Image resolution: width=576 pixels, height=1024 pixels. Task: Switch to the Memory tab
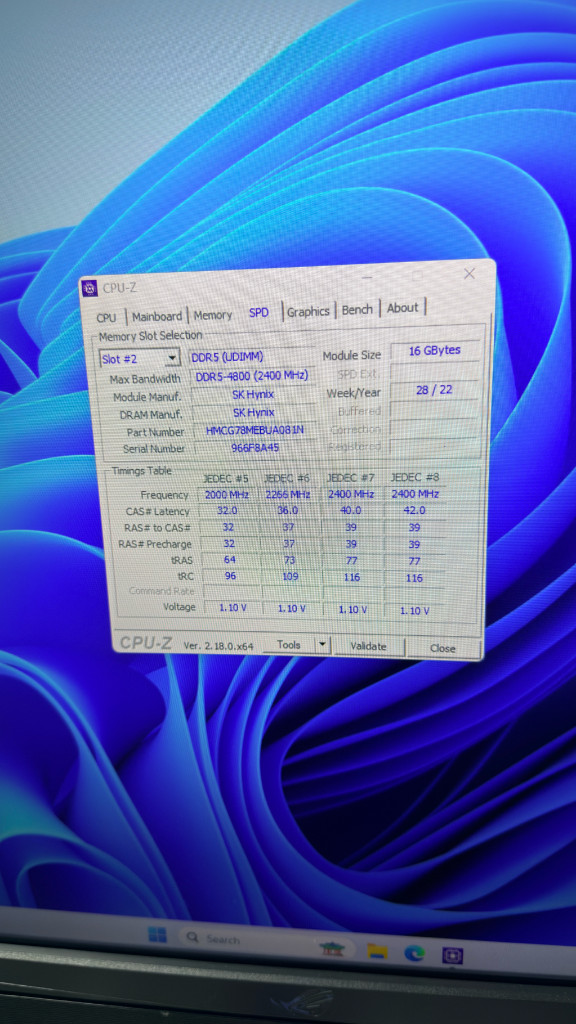click(213, 315)
